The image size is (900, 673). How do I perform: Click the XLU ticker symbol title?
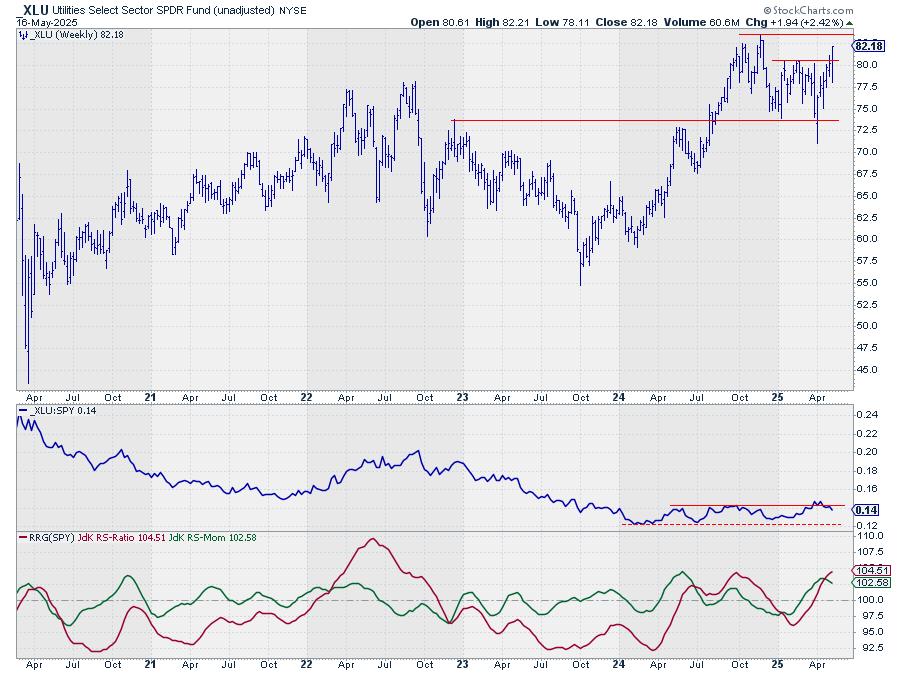(x=34, y=8)
